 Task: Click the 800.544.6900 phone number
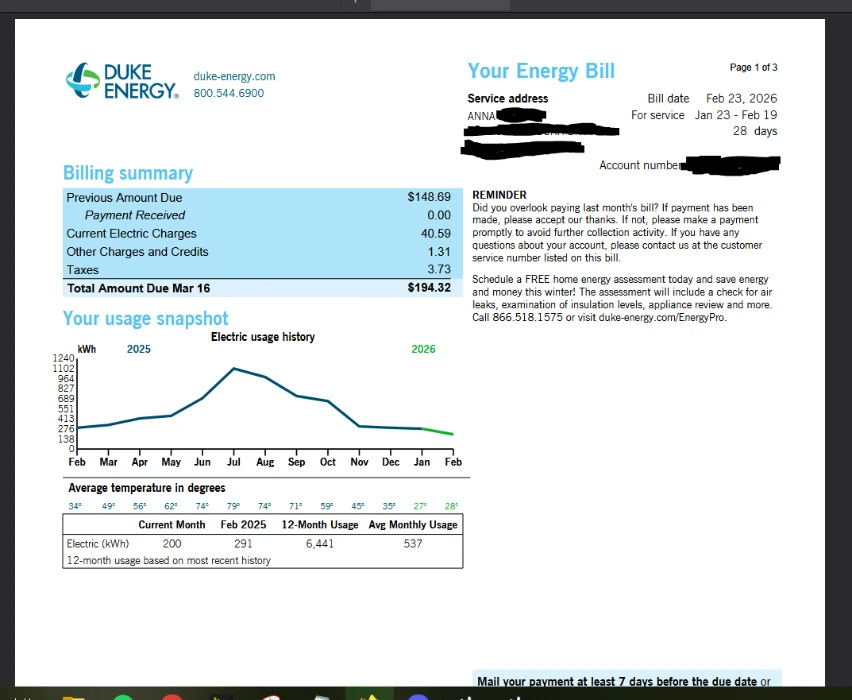pyautogui.click(x=228, y=93)
